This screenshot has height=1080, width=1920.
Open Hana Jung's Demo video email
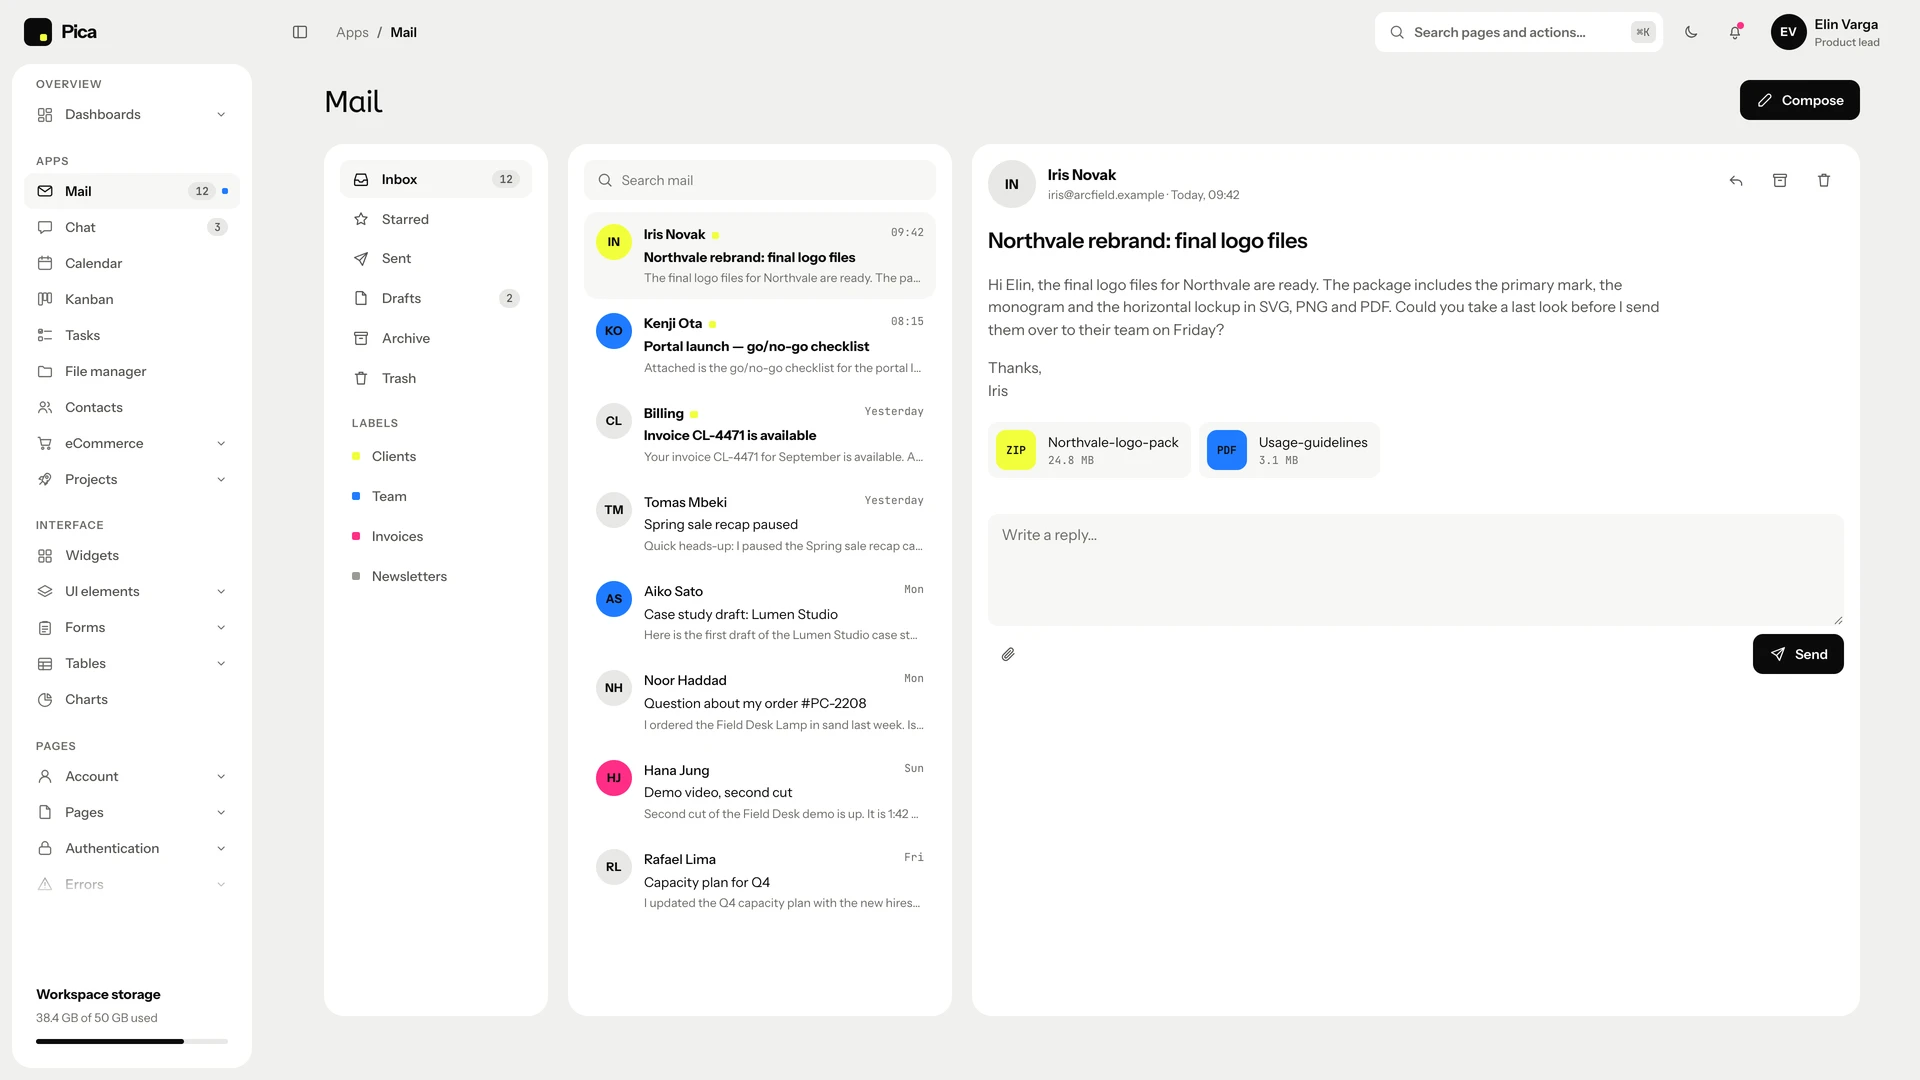click(x=760, y=791)
